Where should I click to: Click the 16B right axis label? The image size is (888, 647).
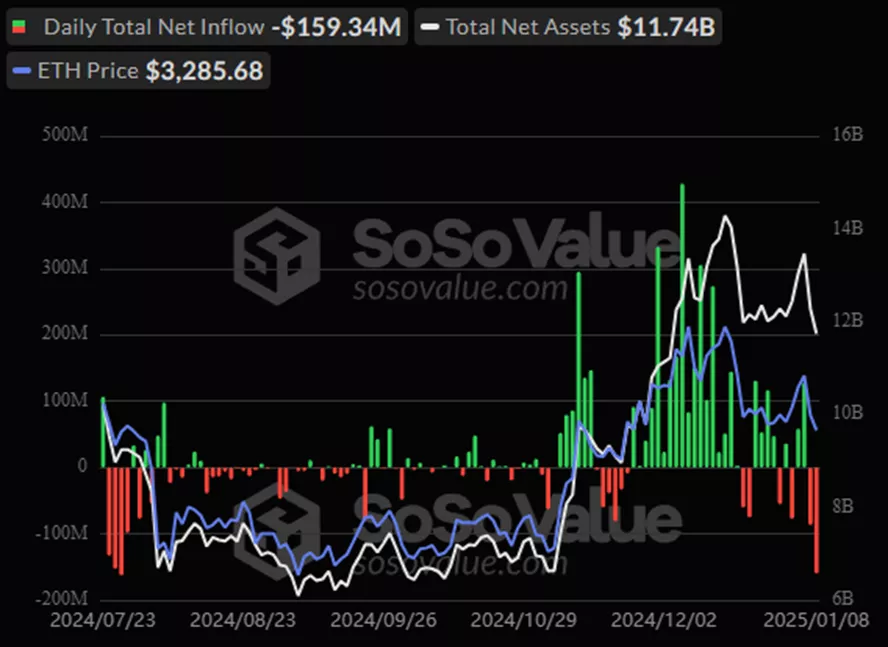[x=848, y=135]
